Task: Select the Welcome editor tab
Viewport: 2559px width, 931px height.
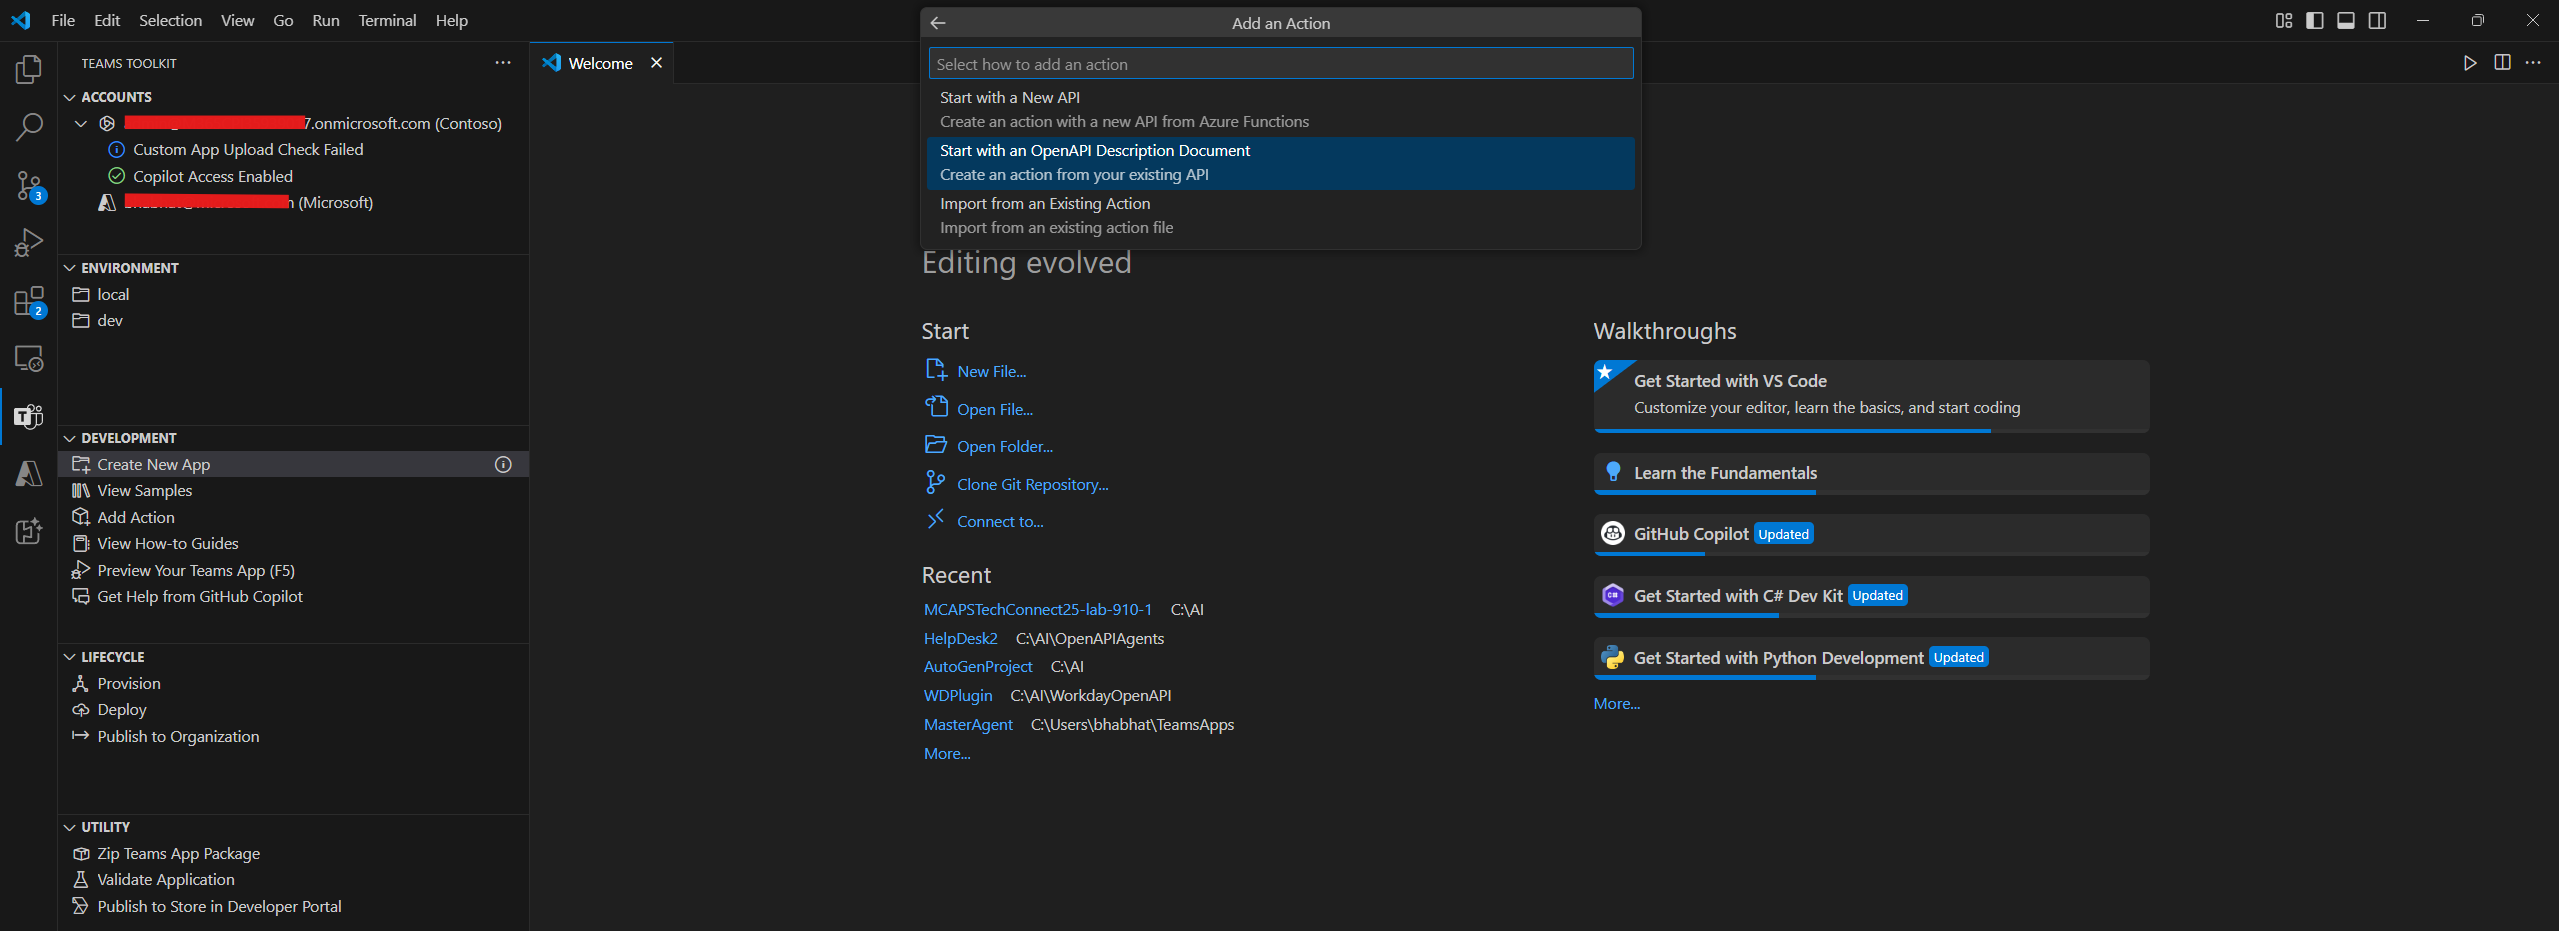Action: (600, 63)
